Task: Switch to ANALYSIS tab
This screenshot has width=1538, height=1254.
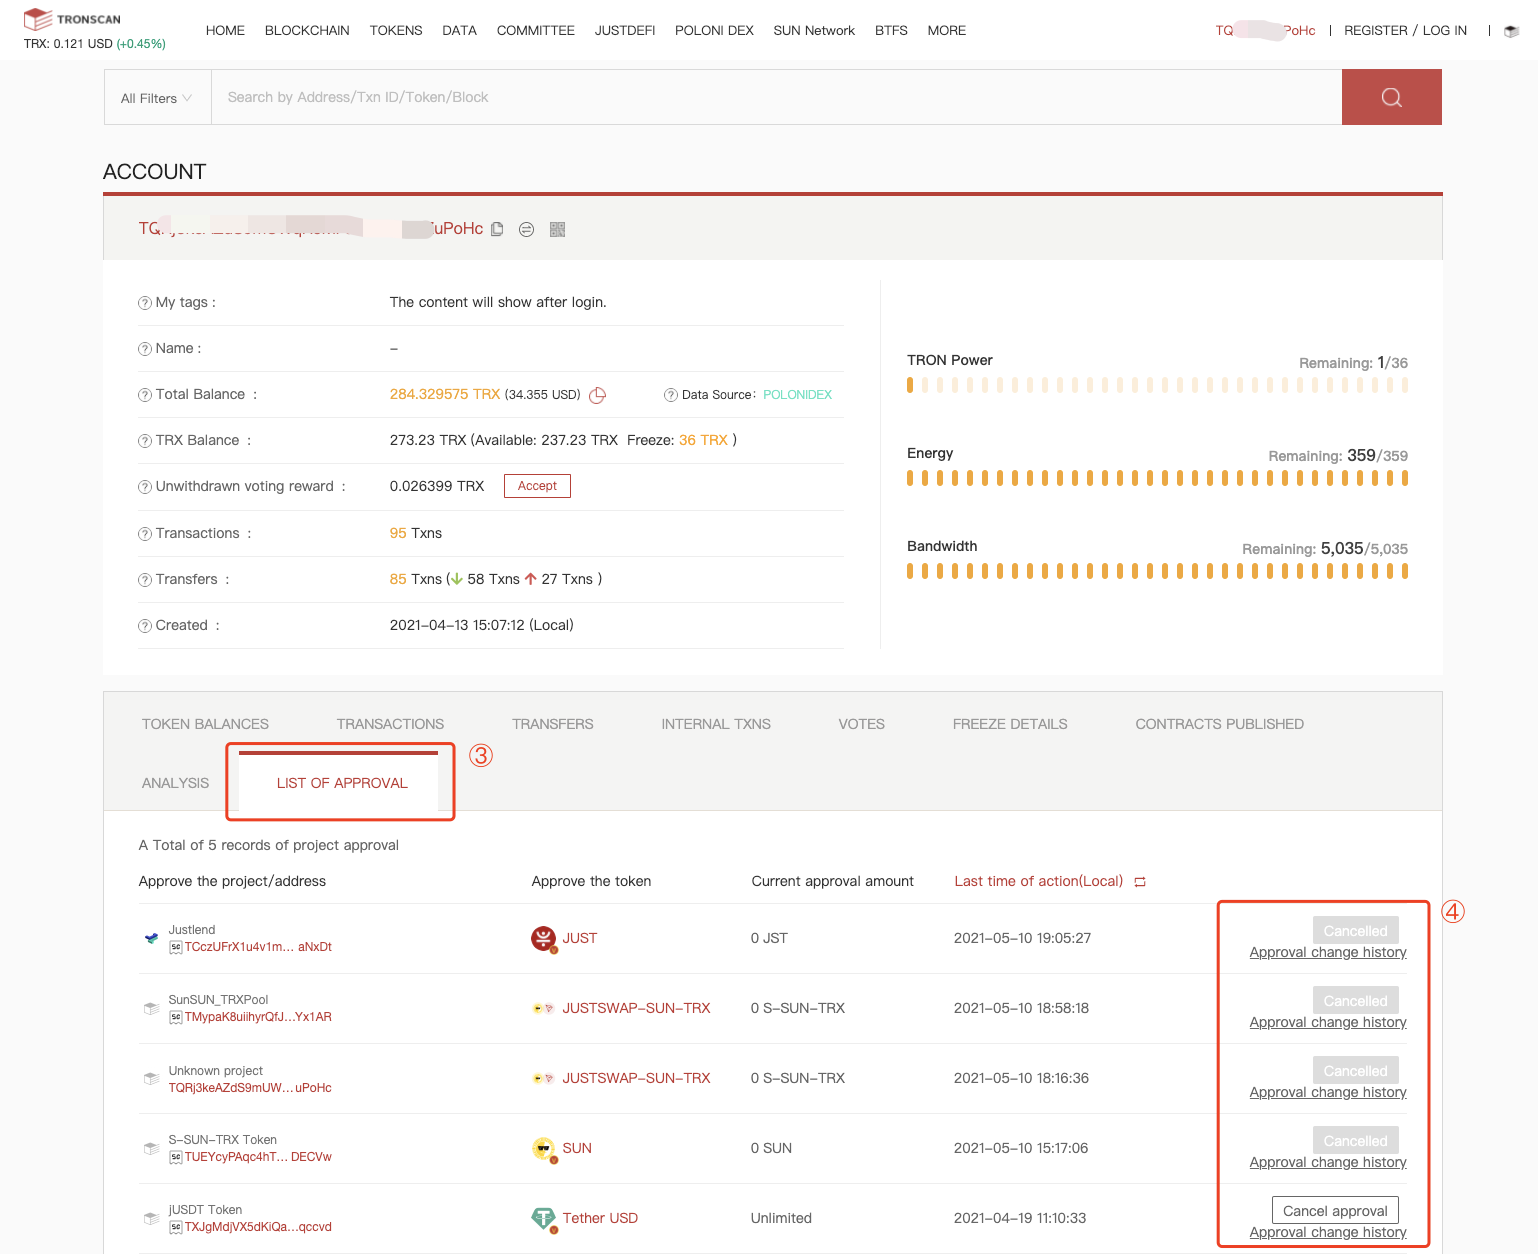Action: tap(175, 783)
